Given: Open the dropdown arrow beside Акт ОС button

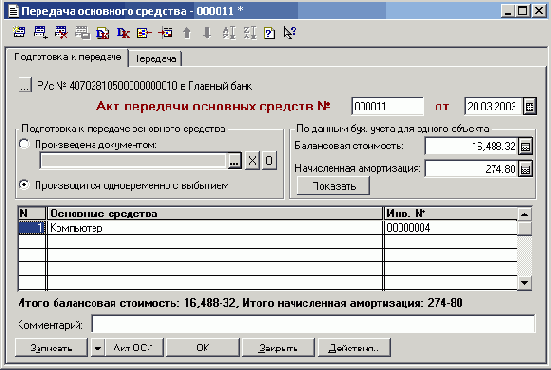Looking at the screenshot, I should point(98,348).
